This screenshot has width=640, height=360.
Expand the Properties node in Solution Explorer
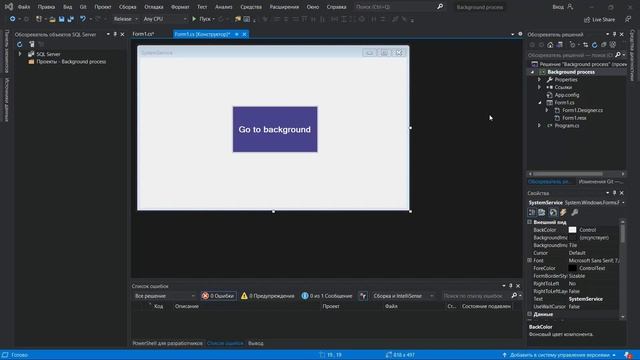539,80
